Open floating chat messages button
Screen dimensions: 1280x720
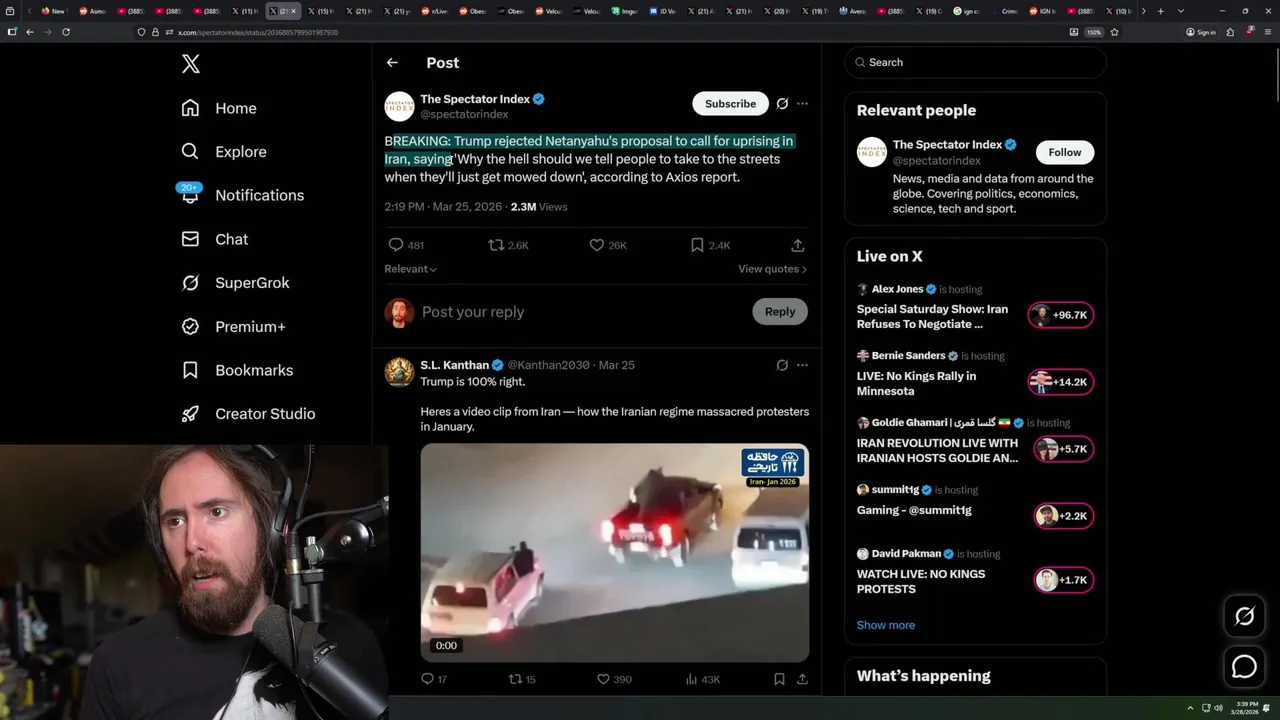(1244, 666)
